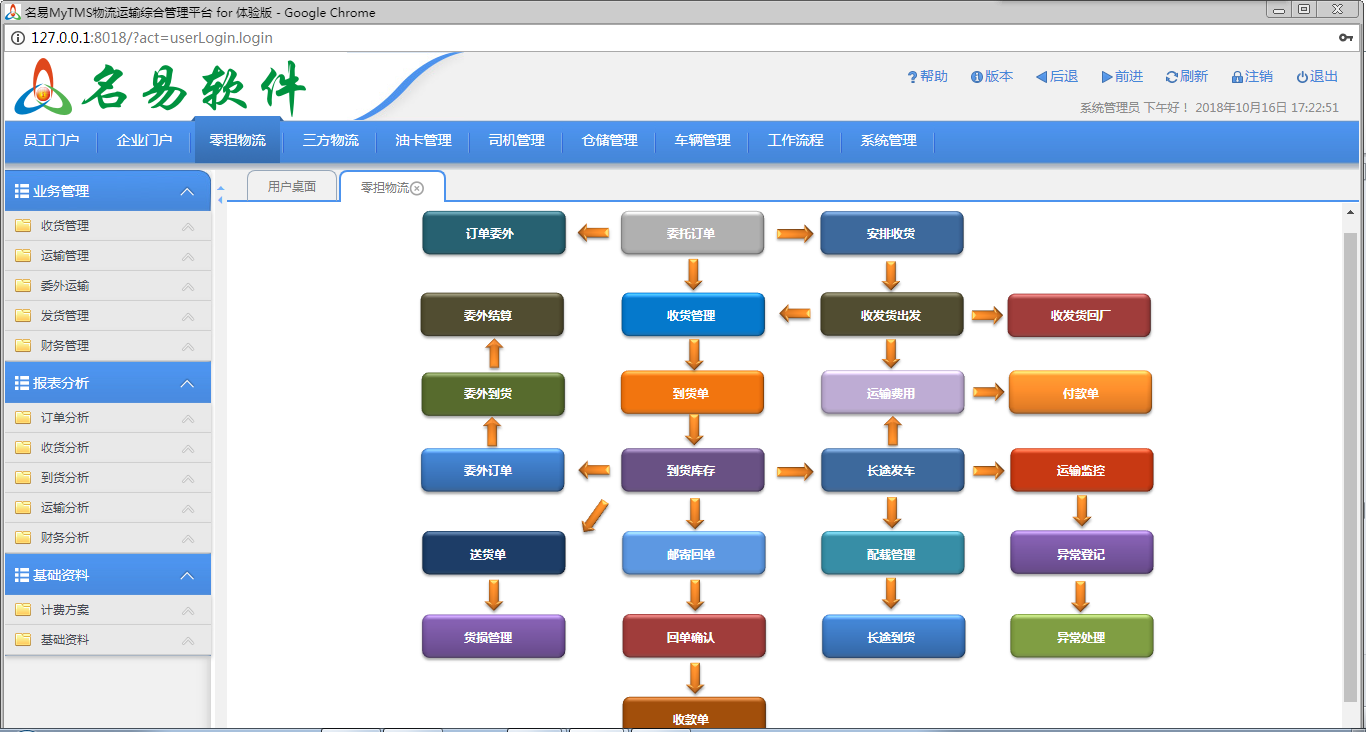Switch to the 用户桌面 tab
The width and height of the screenshot is (1366, 732).
pyautogui.click(x=291, y=187)
